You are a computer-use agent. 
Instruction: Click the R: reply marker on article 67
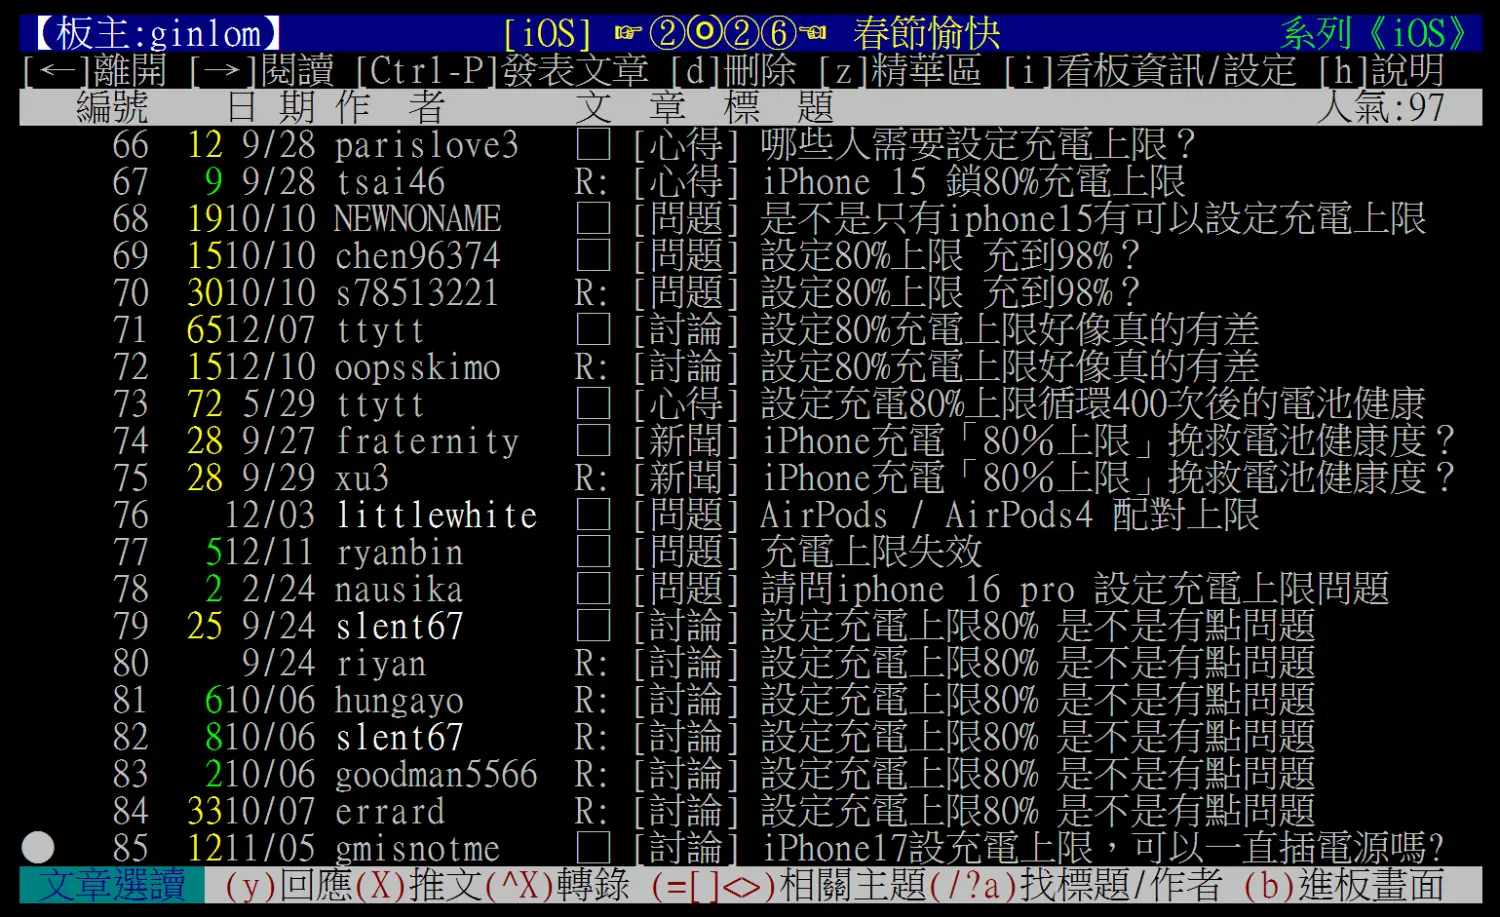(591, 182)
